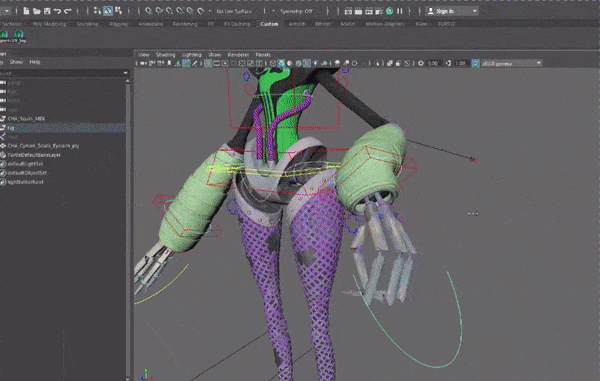Screen dimensions: 600x381
Task: Open sRGB gamma view transform dropdown
Action: click(x=512, y=64)
